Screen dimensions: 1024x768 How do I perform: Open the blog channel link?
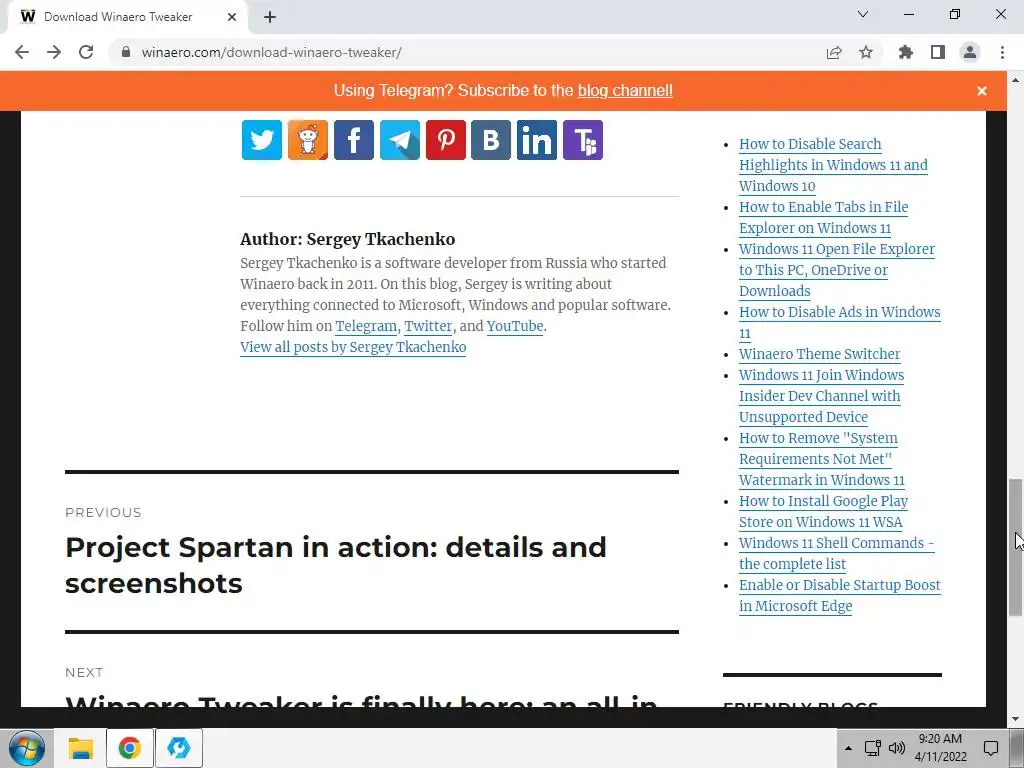tap(625, 90)
